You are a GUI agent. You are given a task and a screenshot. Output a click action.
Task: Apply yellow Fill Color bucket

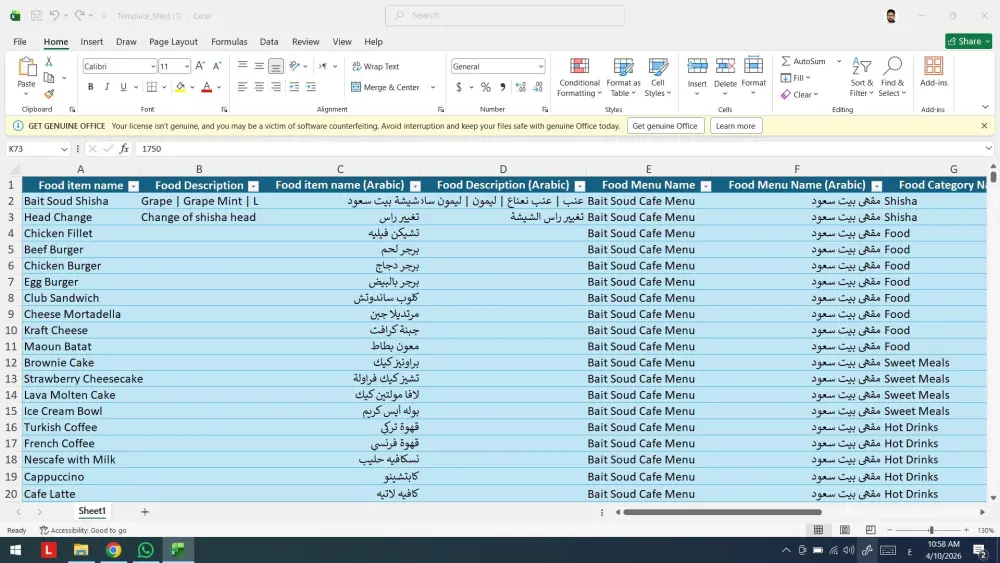click(x=180, y=87)
